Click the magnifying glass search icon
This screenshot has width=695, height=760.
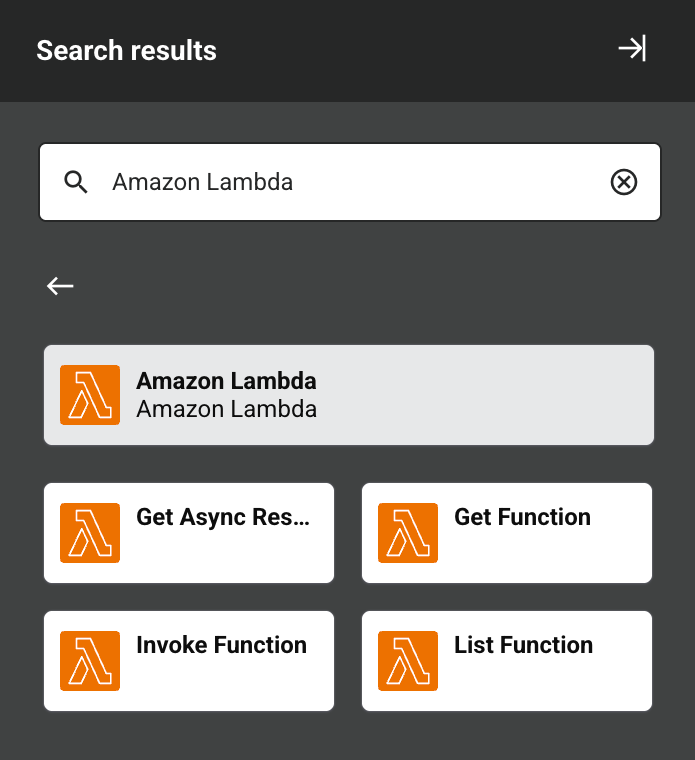(x=76, y=182)
